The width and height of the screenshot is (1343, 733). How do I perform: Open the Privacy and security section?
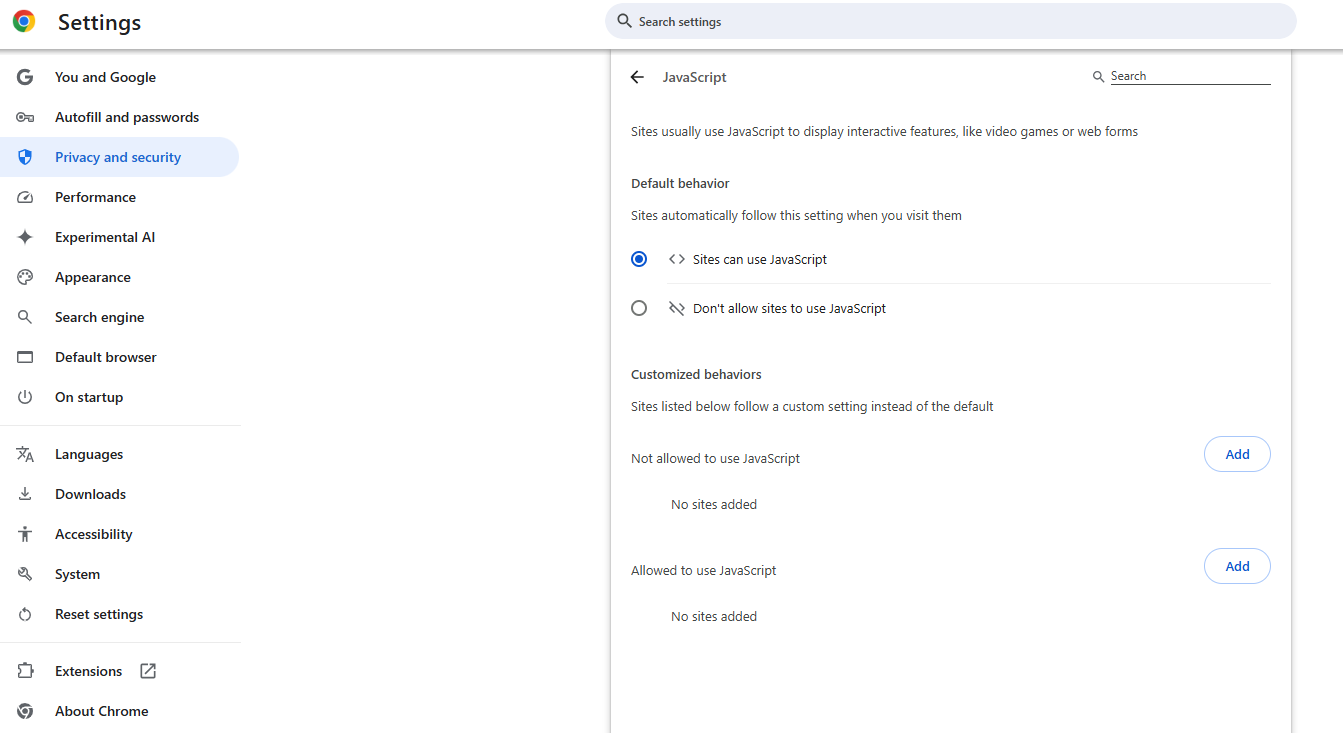point(118,157)
